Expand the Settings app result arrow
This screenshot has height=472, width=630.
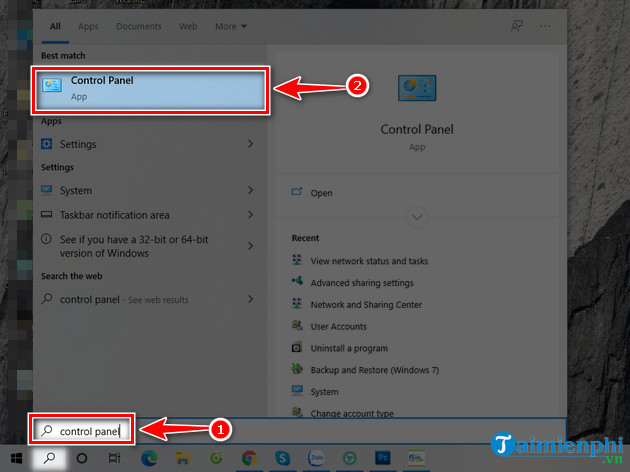point(250,143)
